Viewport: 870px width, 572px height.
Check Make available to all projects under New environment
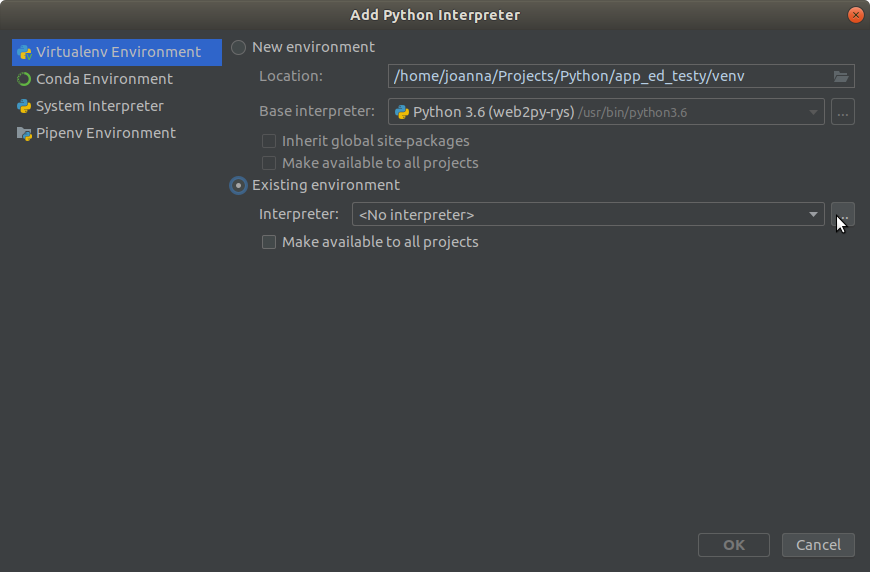coord(269,163)
